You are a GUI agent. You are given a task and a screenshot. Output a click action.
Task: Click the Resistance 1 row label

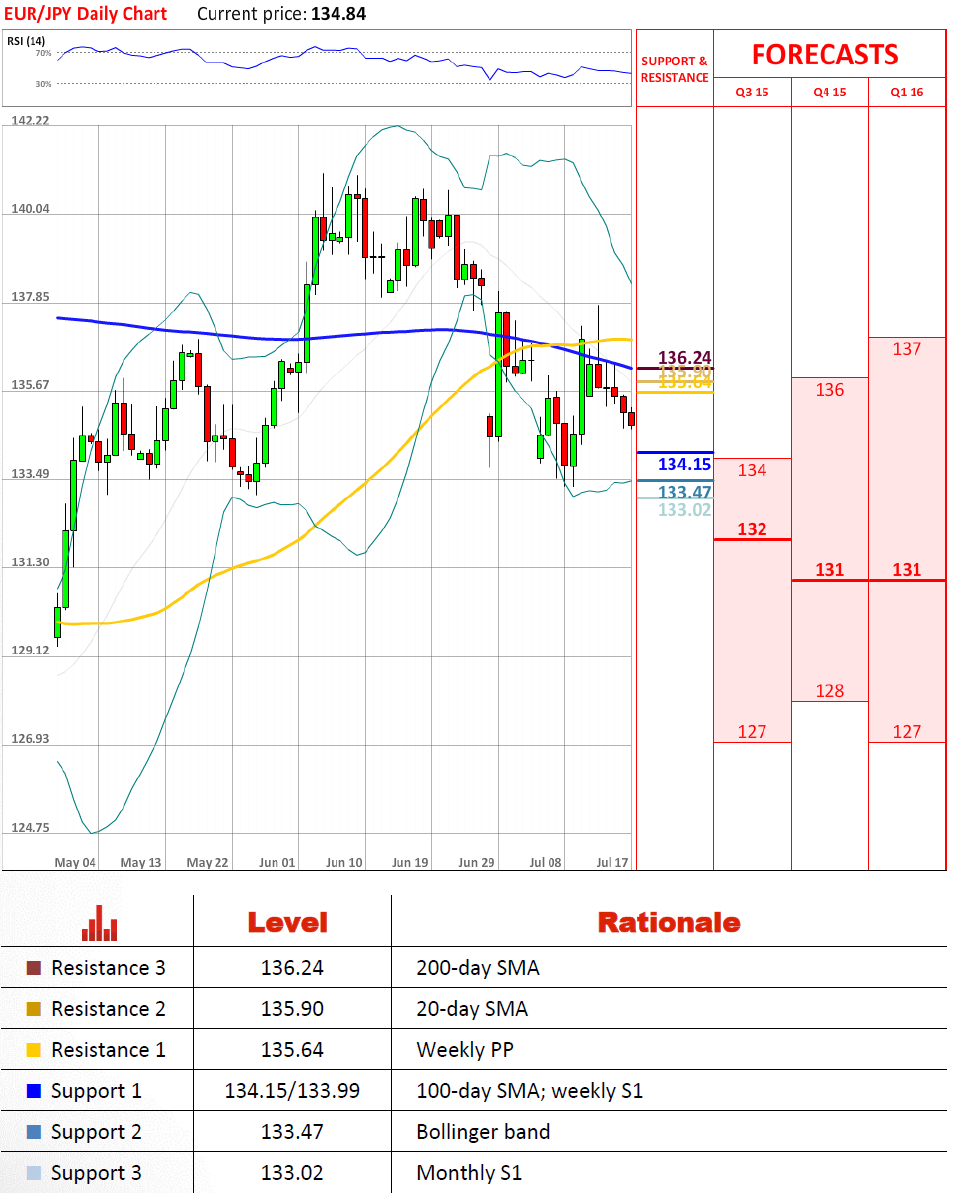pyautogui.click(x=108, y=1050)
